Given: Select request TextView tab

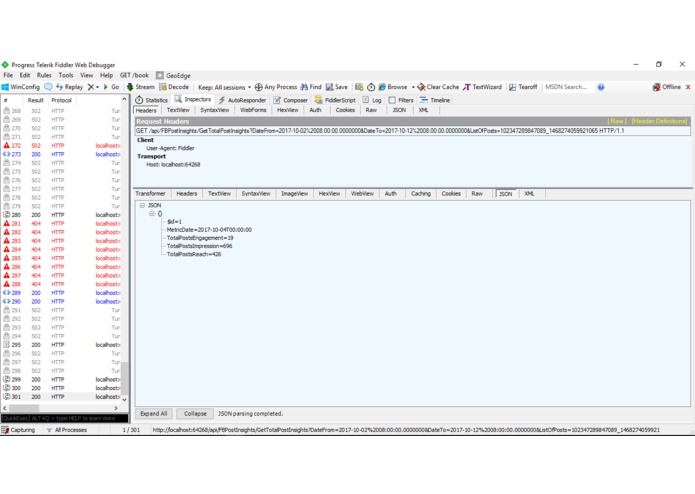Looking at the screenshot, I should coord(178,110).
